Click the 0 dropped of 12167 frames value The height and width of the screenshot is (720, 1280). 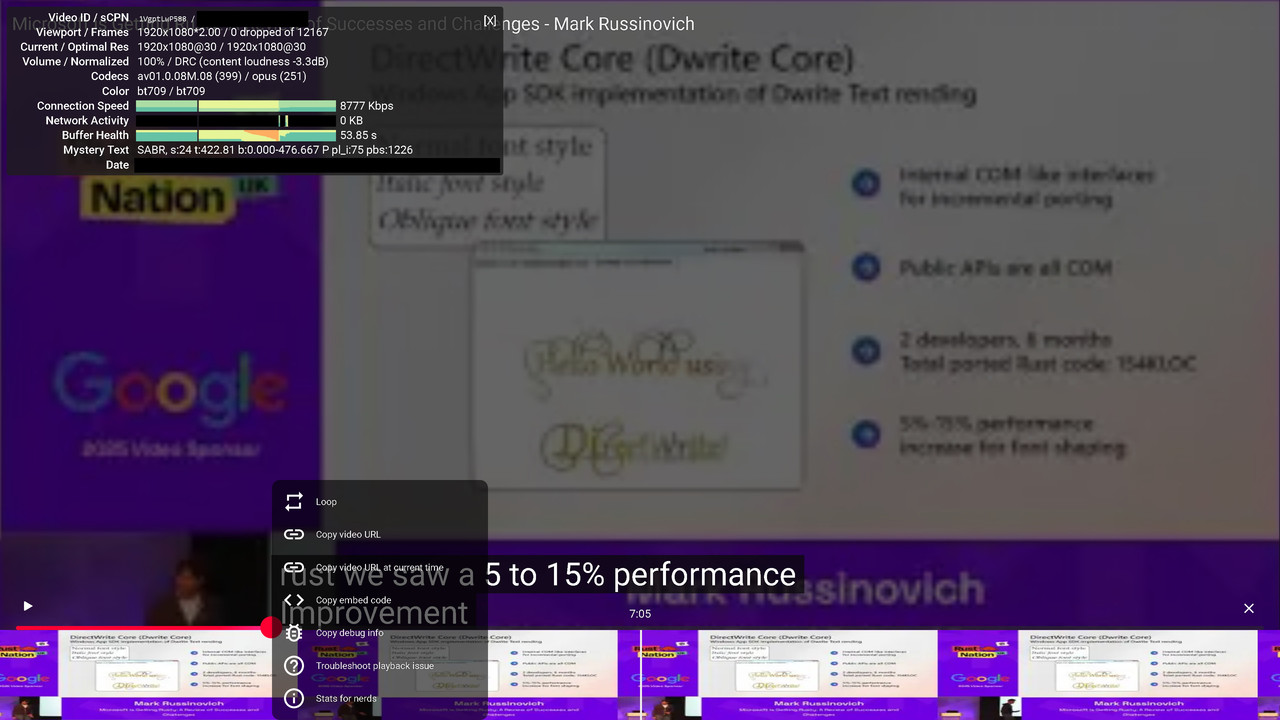(279, 33)
